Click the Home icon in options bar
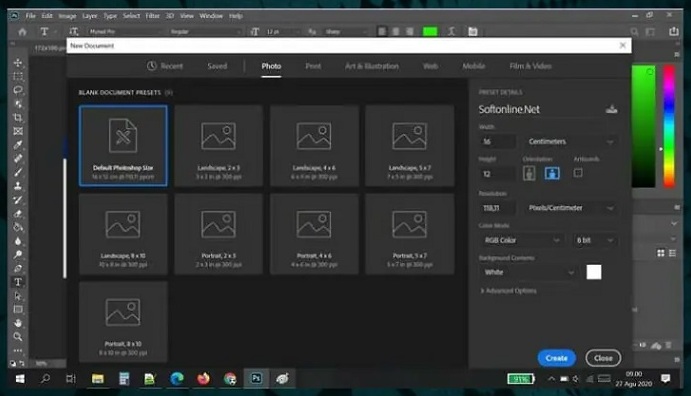 [x=22, y=32]
